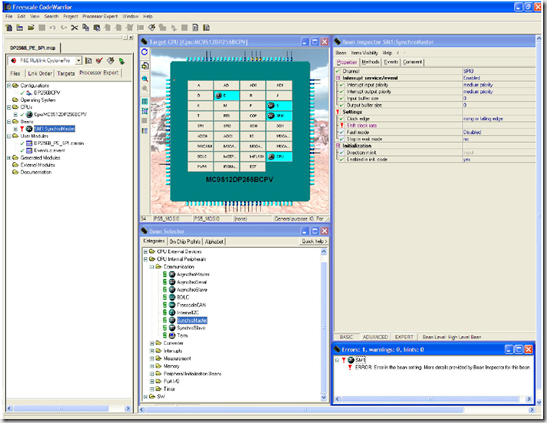547x423 pixels.
Task: Click the Make icon next to the target dropdown
Action: click(x=111, y=61)
